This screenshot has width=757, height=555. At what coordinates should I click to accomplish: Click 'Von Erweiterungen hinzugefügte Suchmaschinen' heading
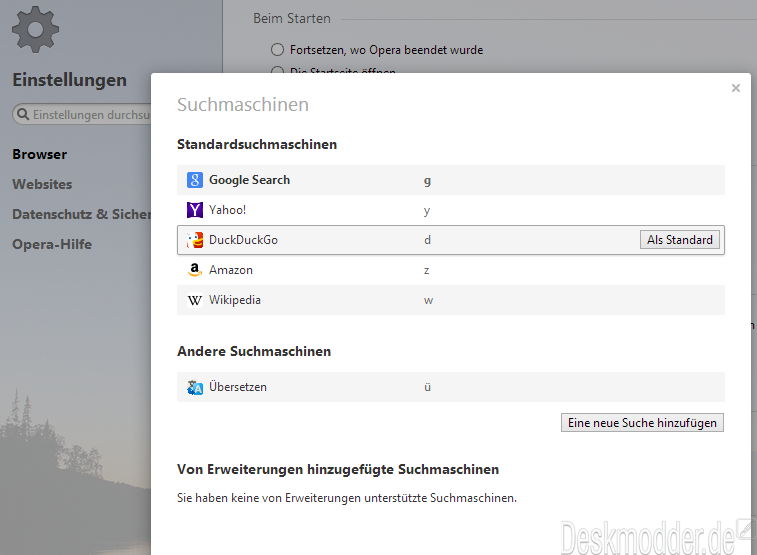(338, 470)
